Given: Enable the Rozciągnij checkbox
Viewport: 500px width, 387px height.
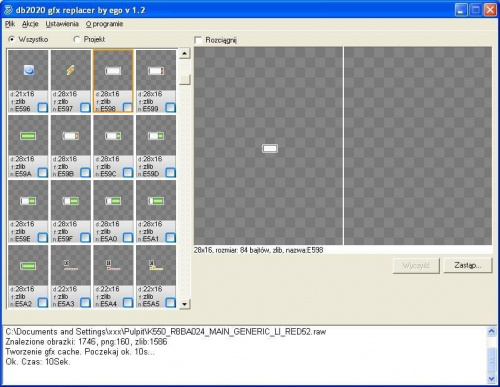Looking at the screenshot, I should click(x=198, y=40).
